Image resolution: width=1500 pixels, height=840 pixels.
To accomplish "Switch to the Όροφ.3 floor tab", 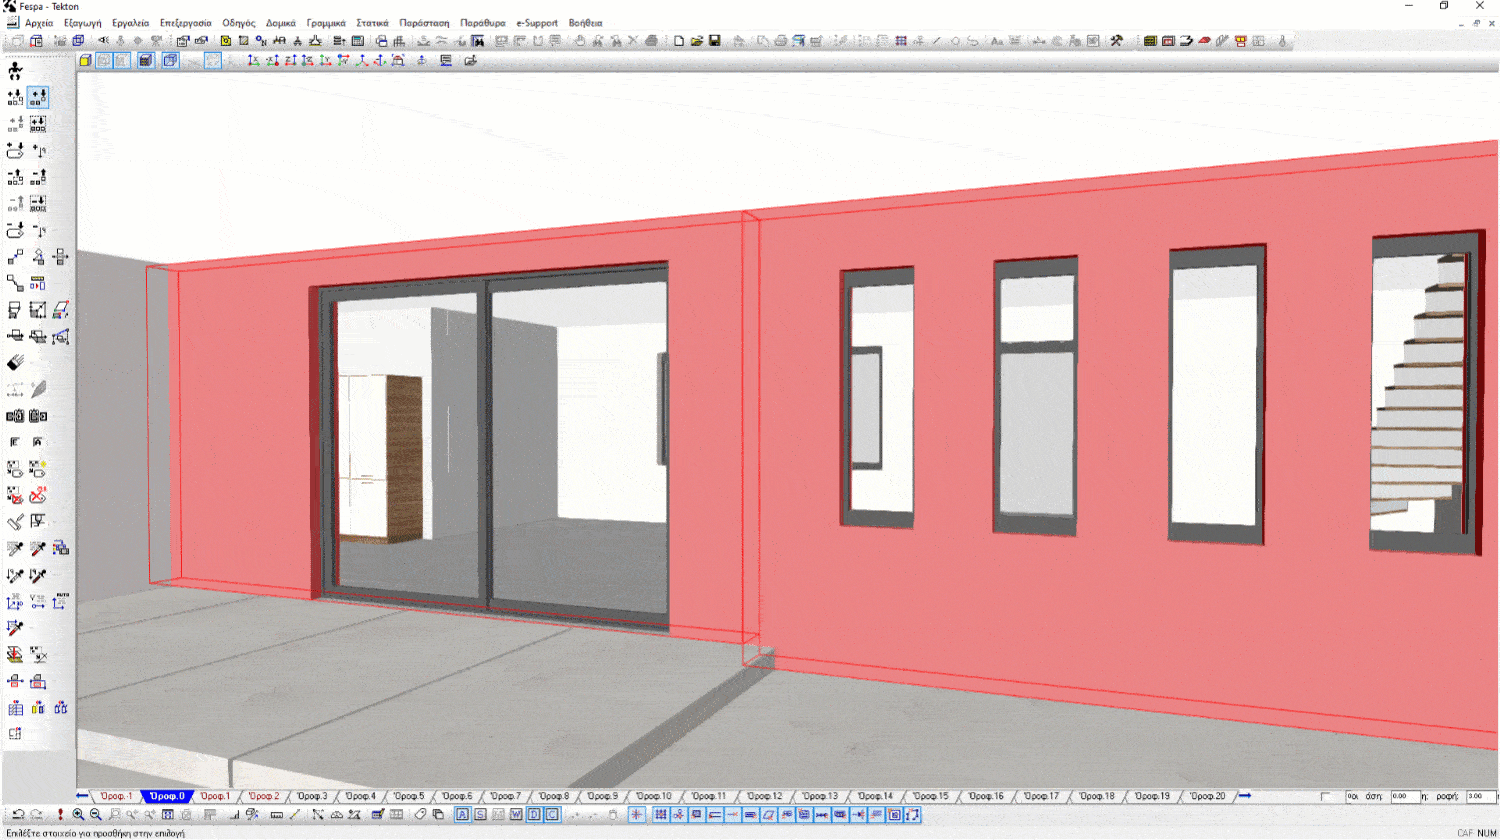I will [x=312, y=797].
